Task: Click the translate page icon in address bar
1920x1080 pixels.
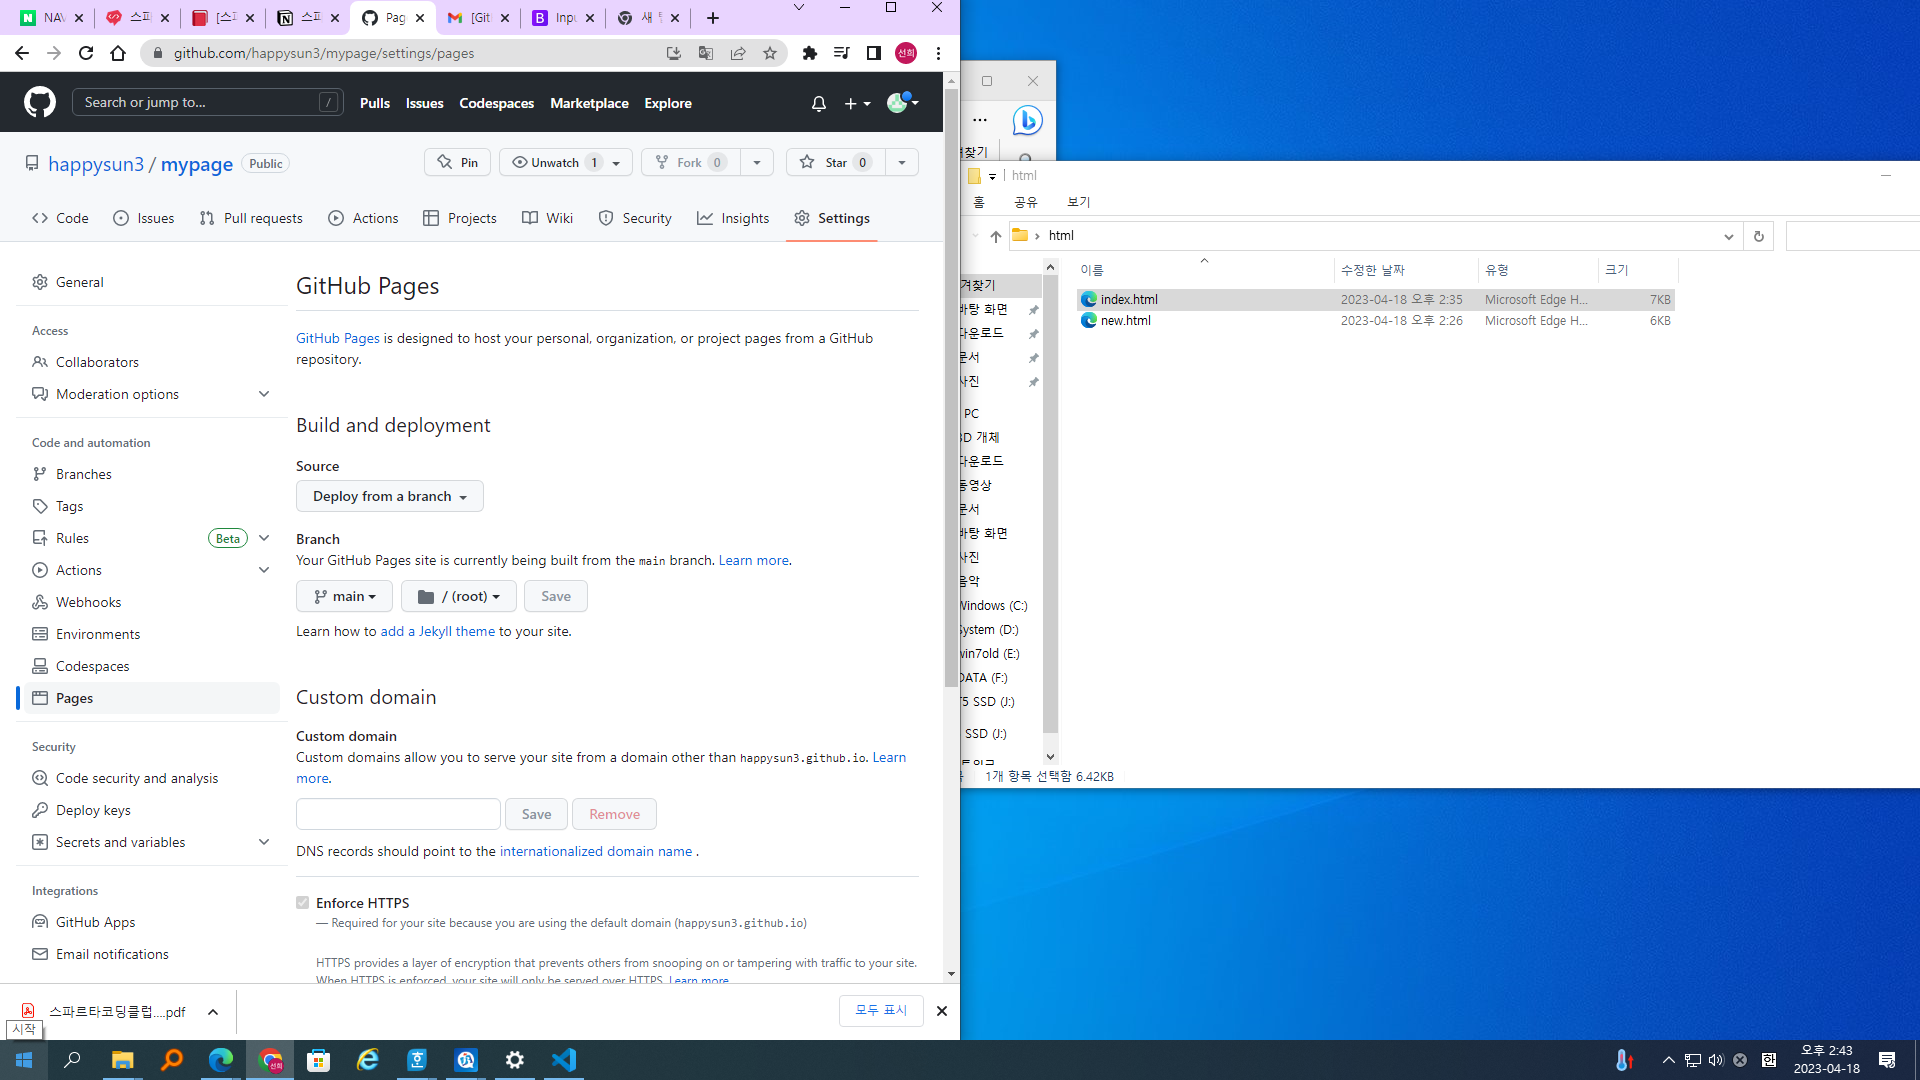Action: [706, 53]
